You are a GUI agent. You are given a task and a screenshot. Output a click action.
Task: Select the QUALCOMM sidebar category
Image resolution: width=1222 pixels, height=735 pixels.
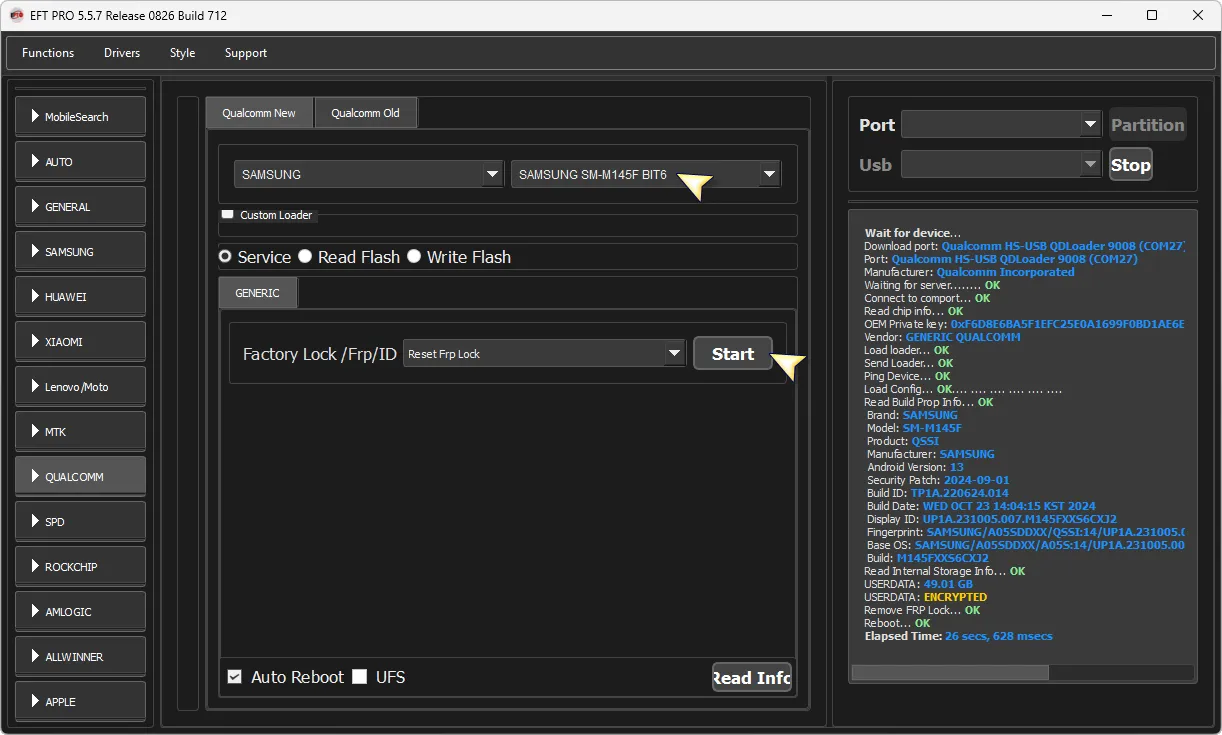[80, 476]
